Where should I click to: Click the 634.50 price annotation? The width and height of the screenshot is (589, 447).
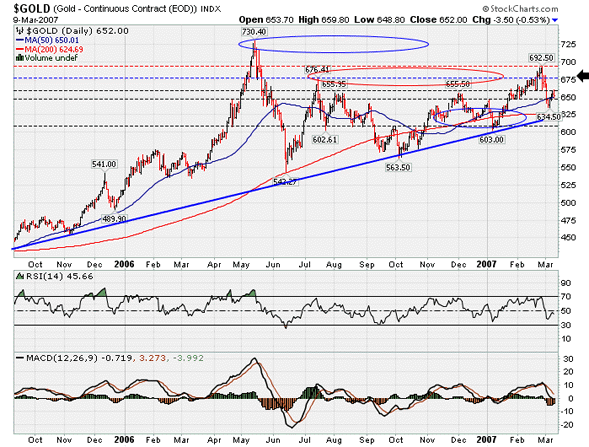point(549,117)
